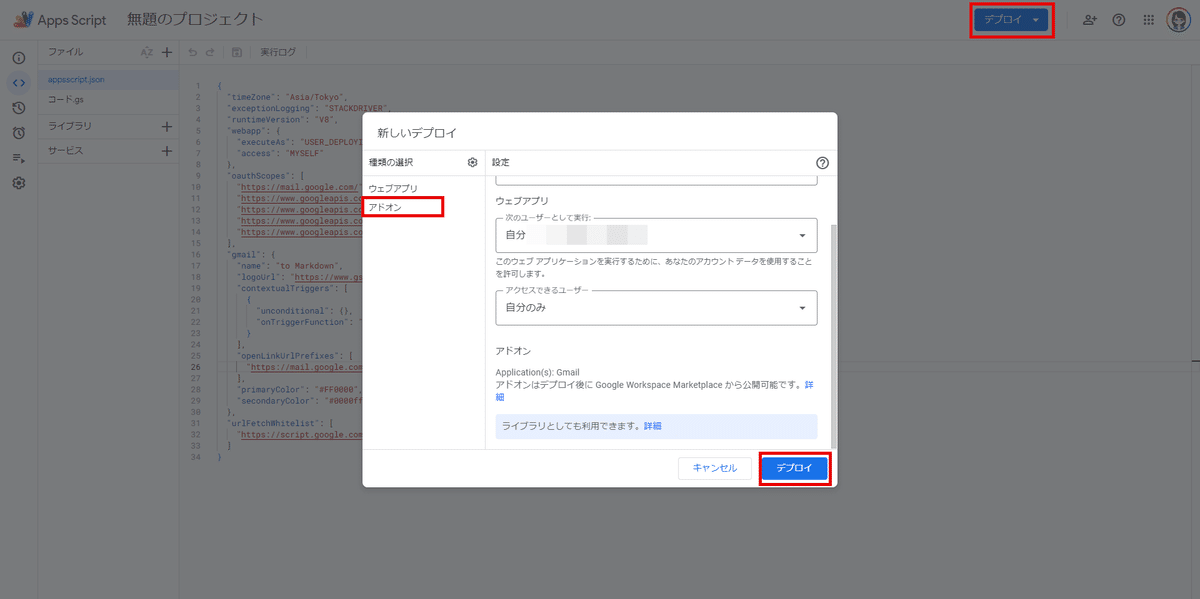This screenshot has width=1200, height=599.
Task: Click the 新しいデプロイ dialog title
Action: 417,133
